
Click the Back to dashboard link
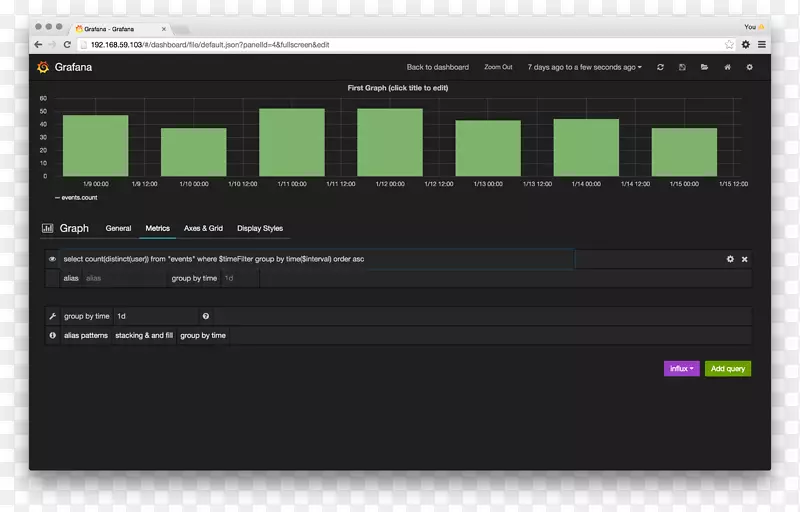[x=437, y=67]
